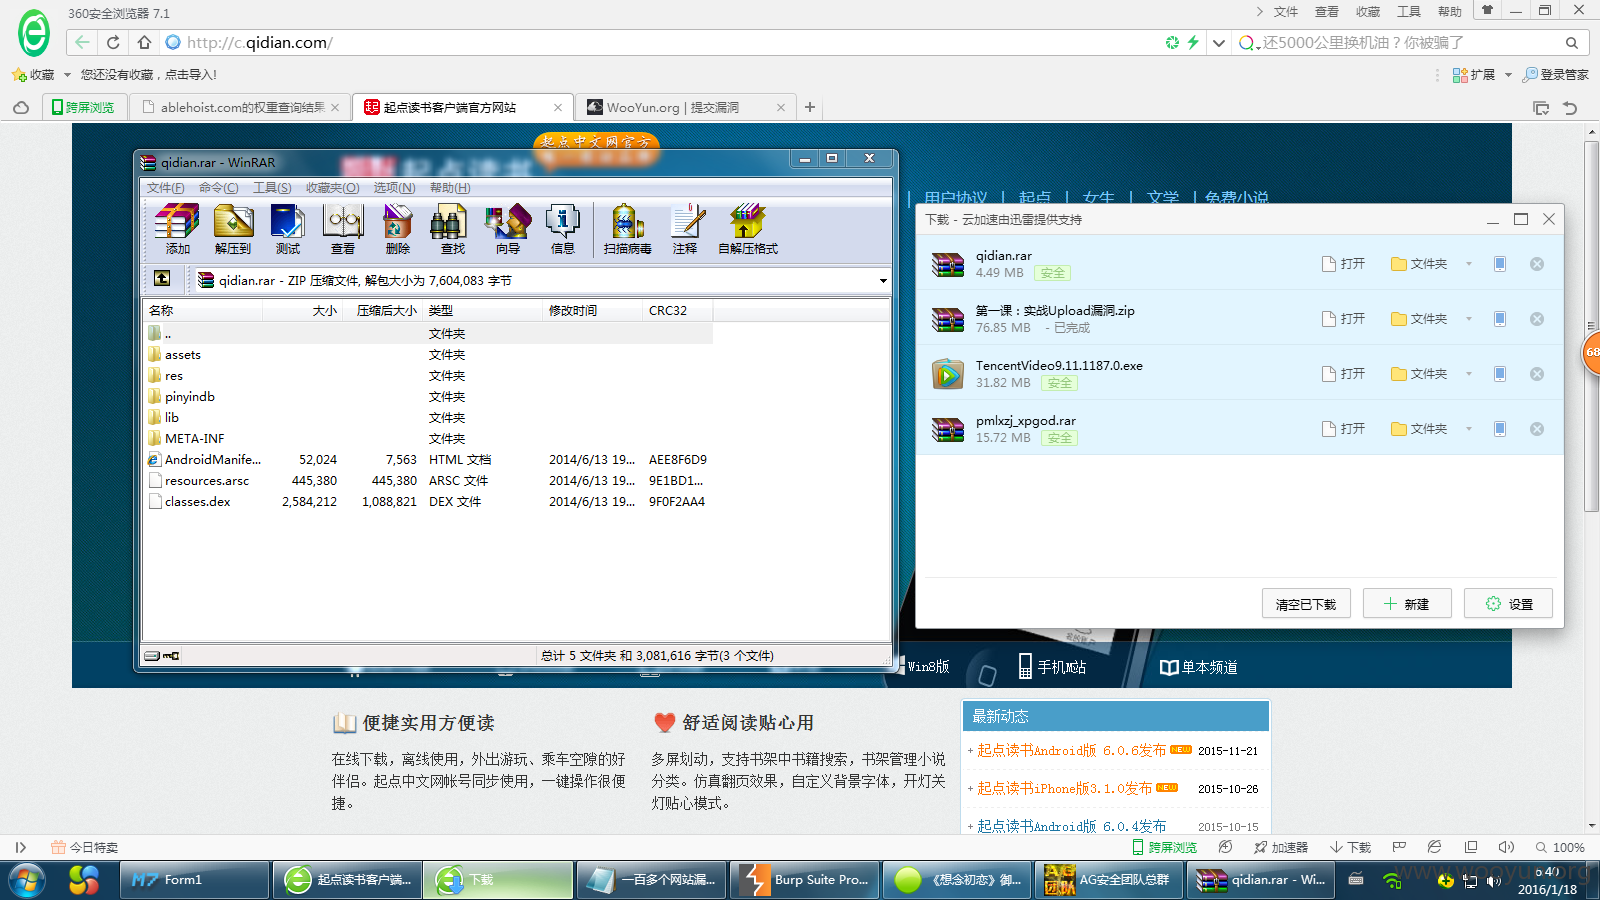Select classes.dex file row
The width and height of the screenshot is (1600, 900).
pyautogui.click(x=428, y=502)
